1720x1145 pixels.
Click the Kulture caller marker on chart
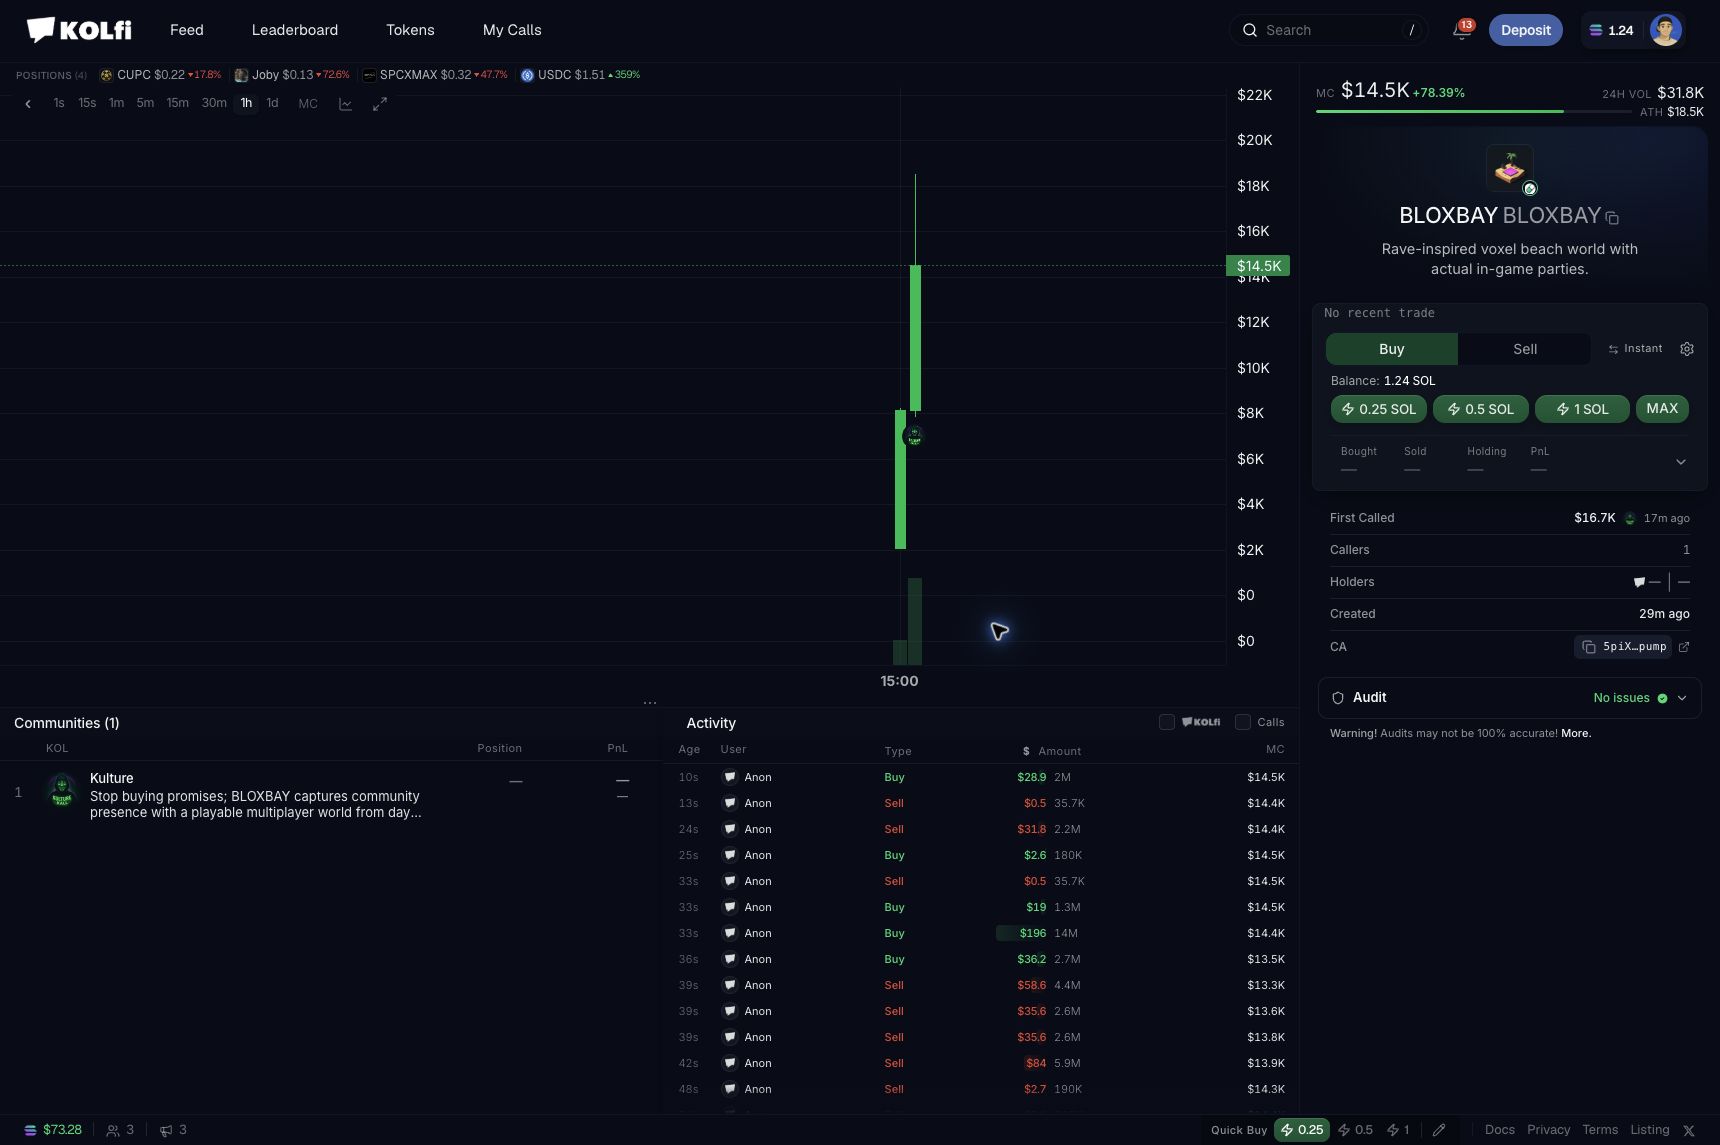pos(914,436)
